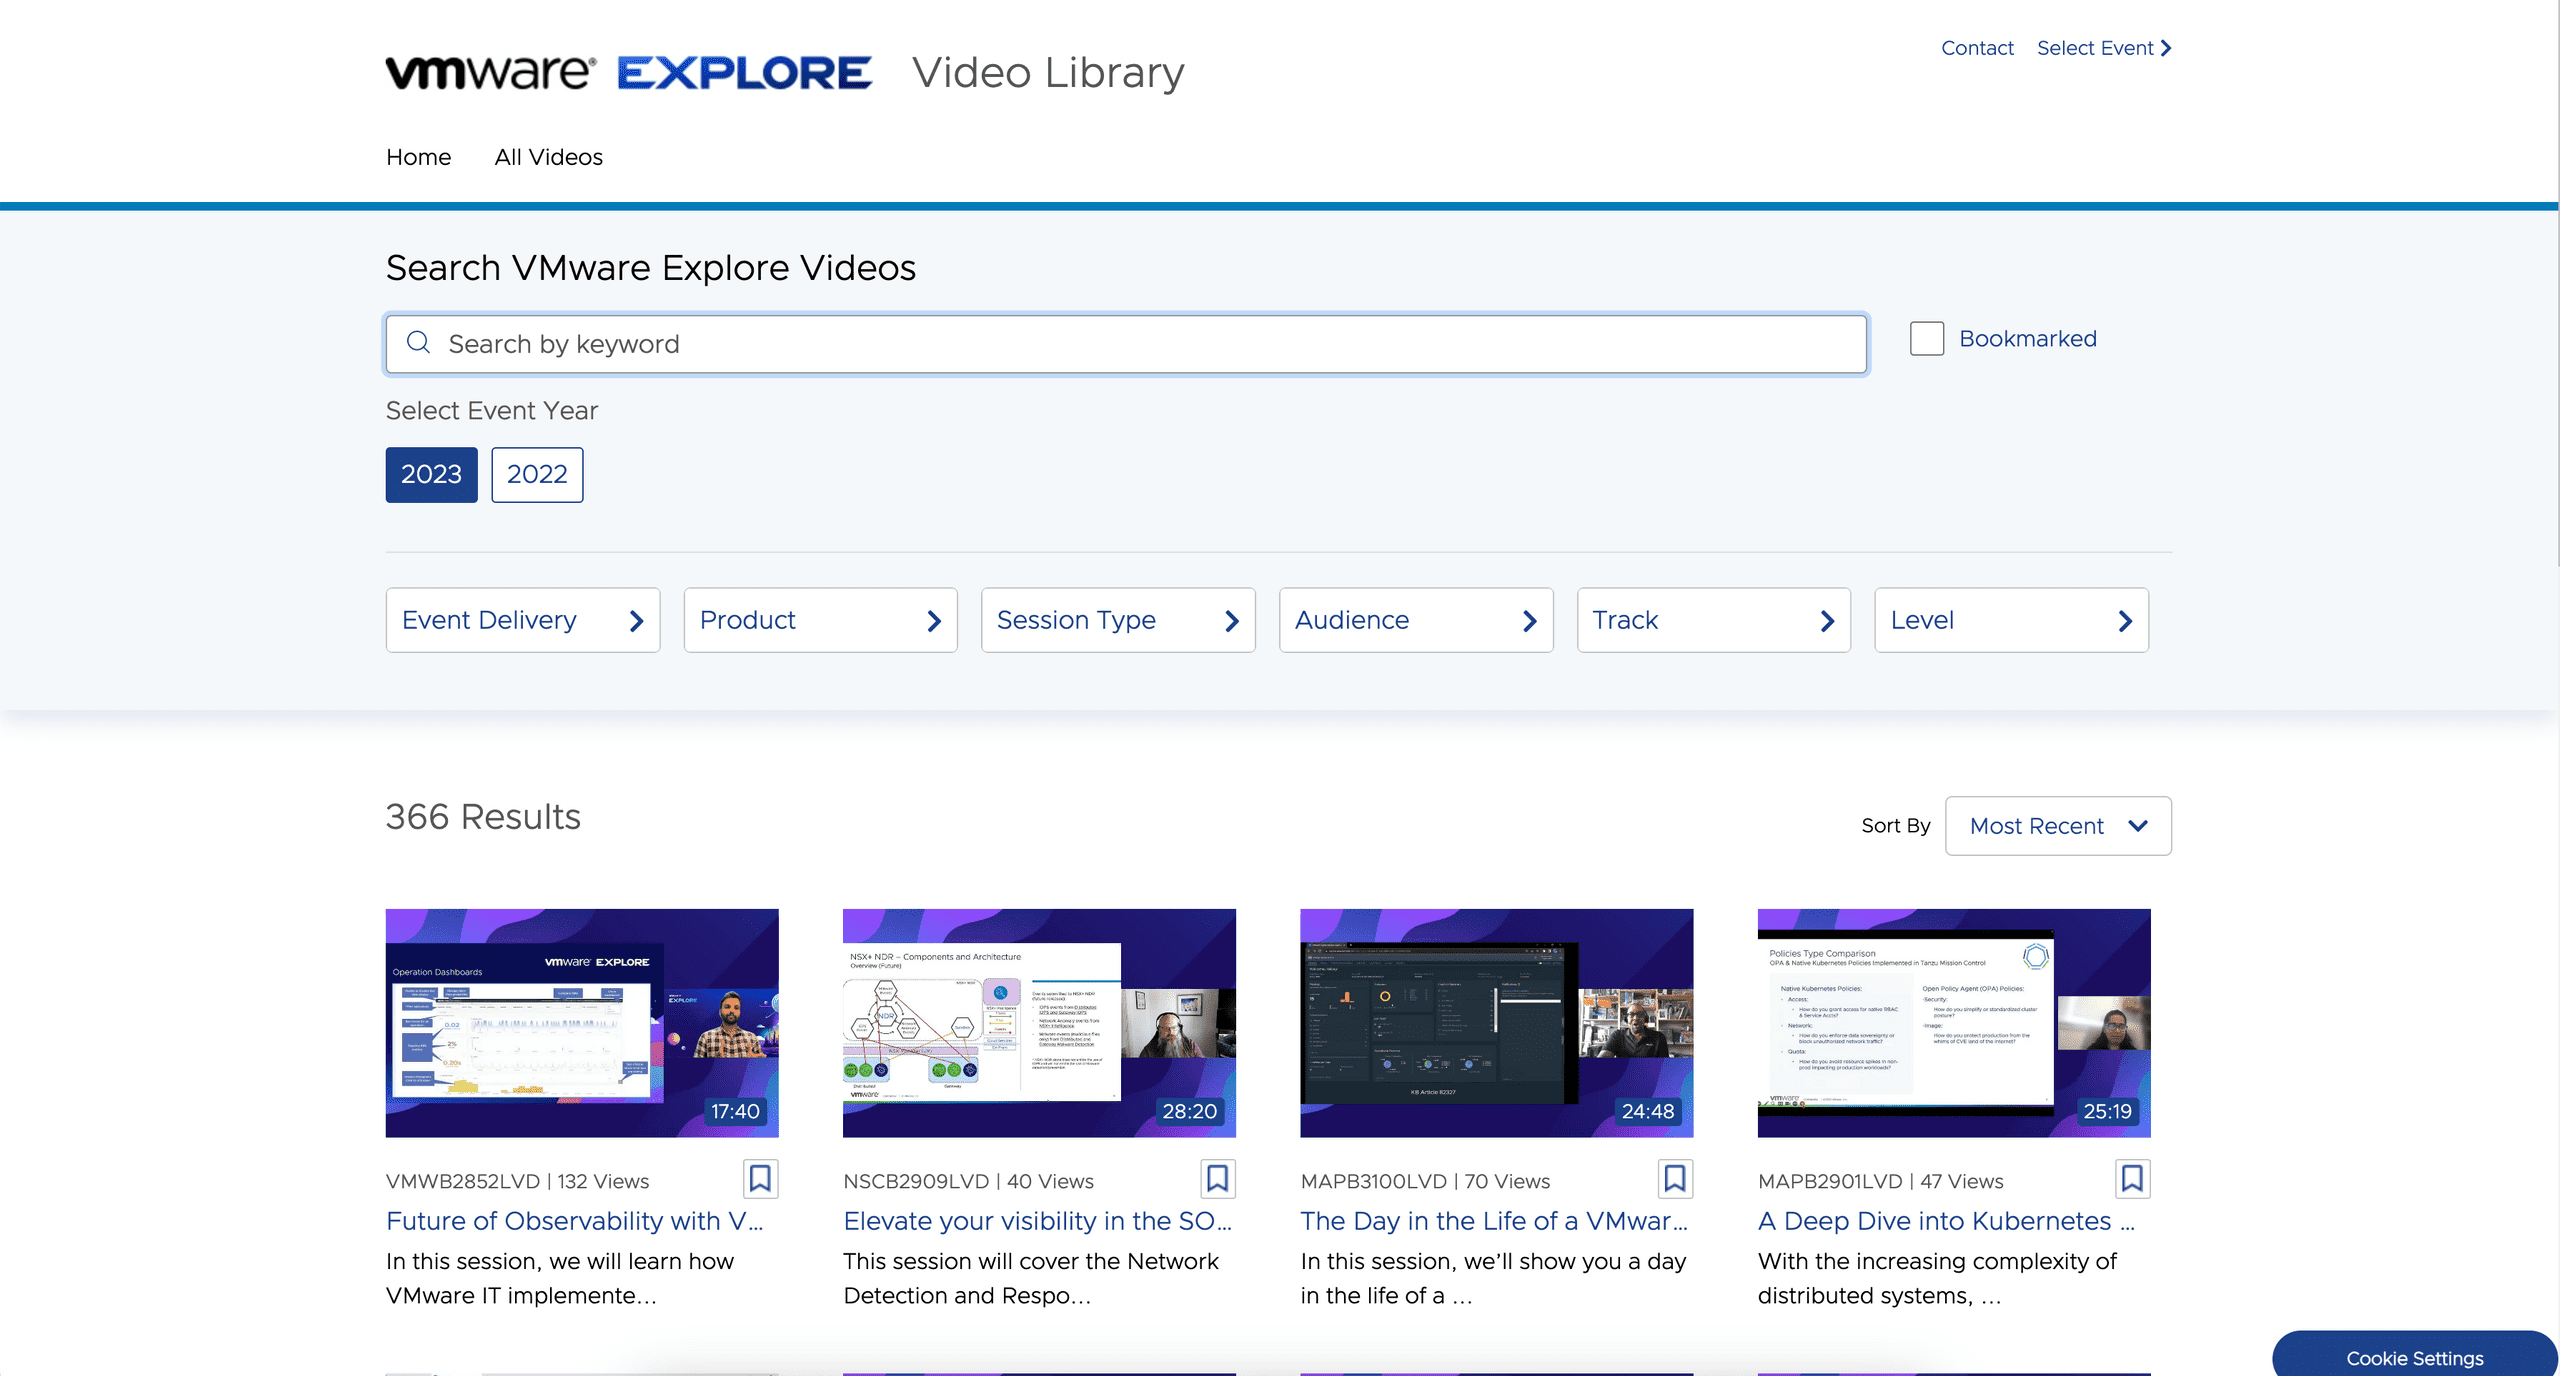Click the search magnifying glass icon
Viewport: 2560px width, 1376px height.
coord(419,343)
